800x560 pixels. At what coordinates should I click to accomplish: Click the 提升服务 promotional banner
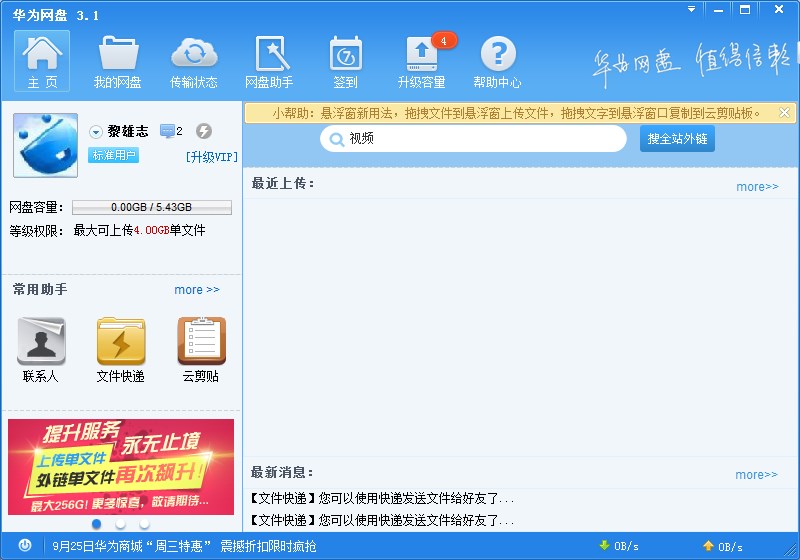tap(121, 467)
